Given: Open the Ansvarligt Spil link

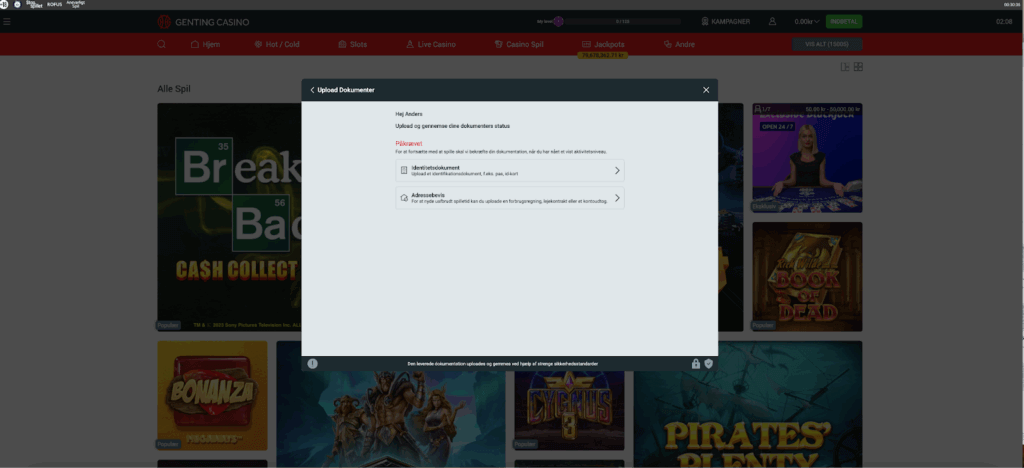Looking at the screenshot, I should pyautogui.click(x=76, y=4).
